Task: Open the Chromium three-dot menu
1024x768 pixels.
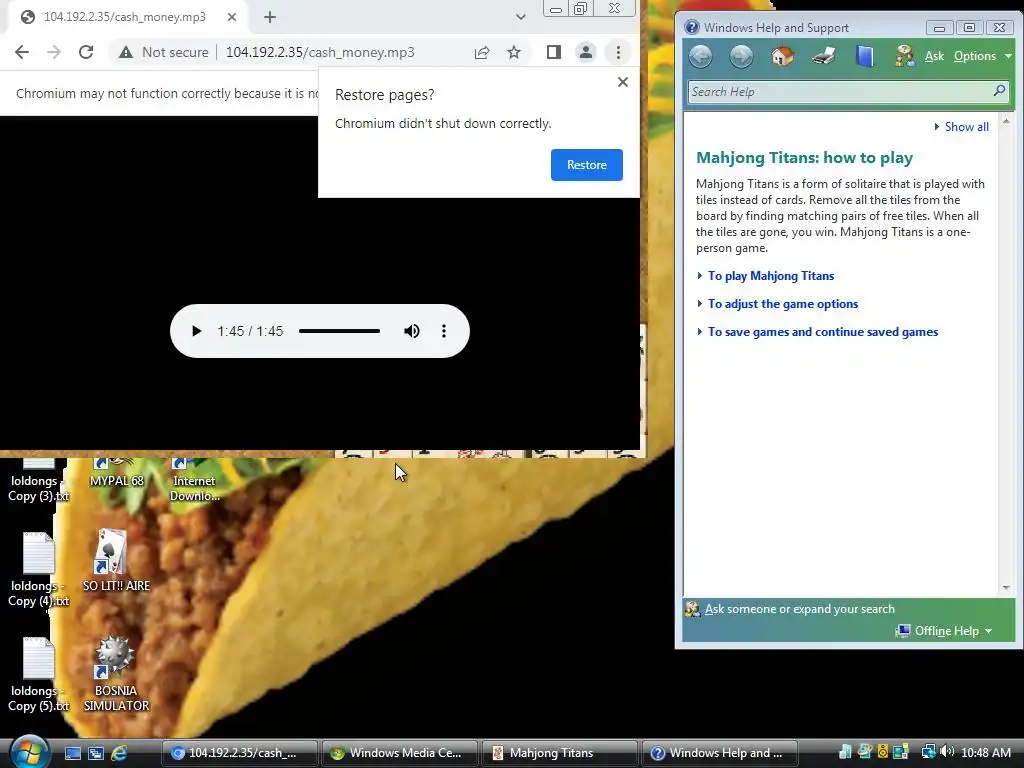Action: click(618, 52)
